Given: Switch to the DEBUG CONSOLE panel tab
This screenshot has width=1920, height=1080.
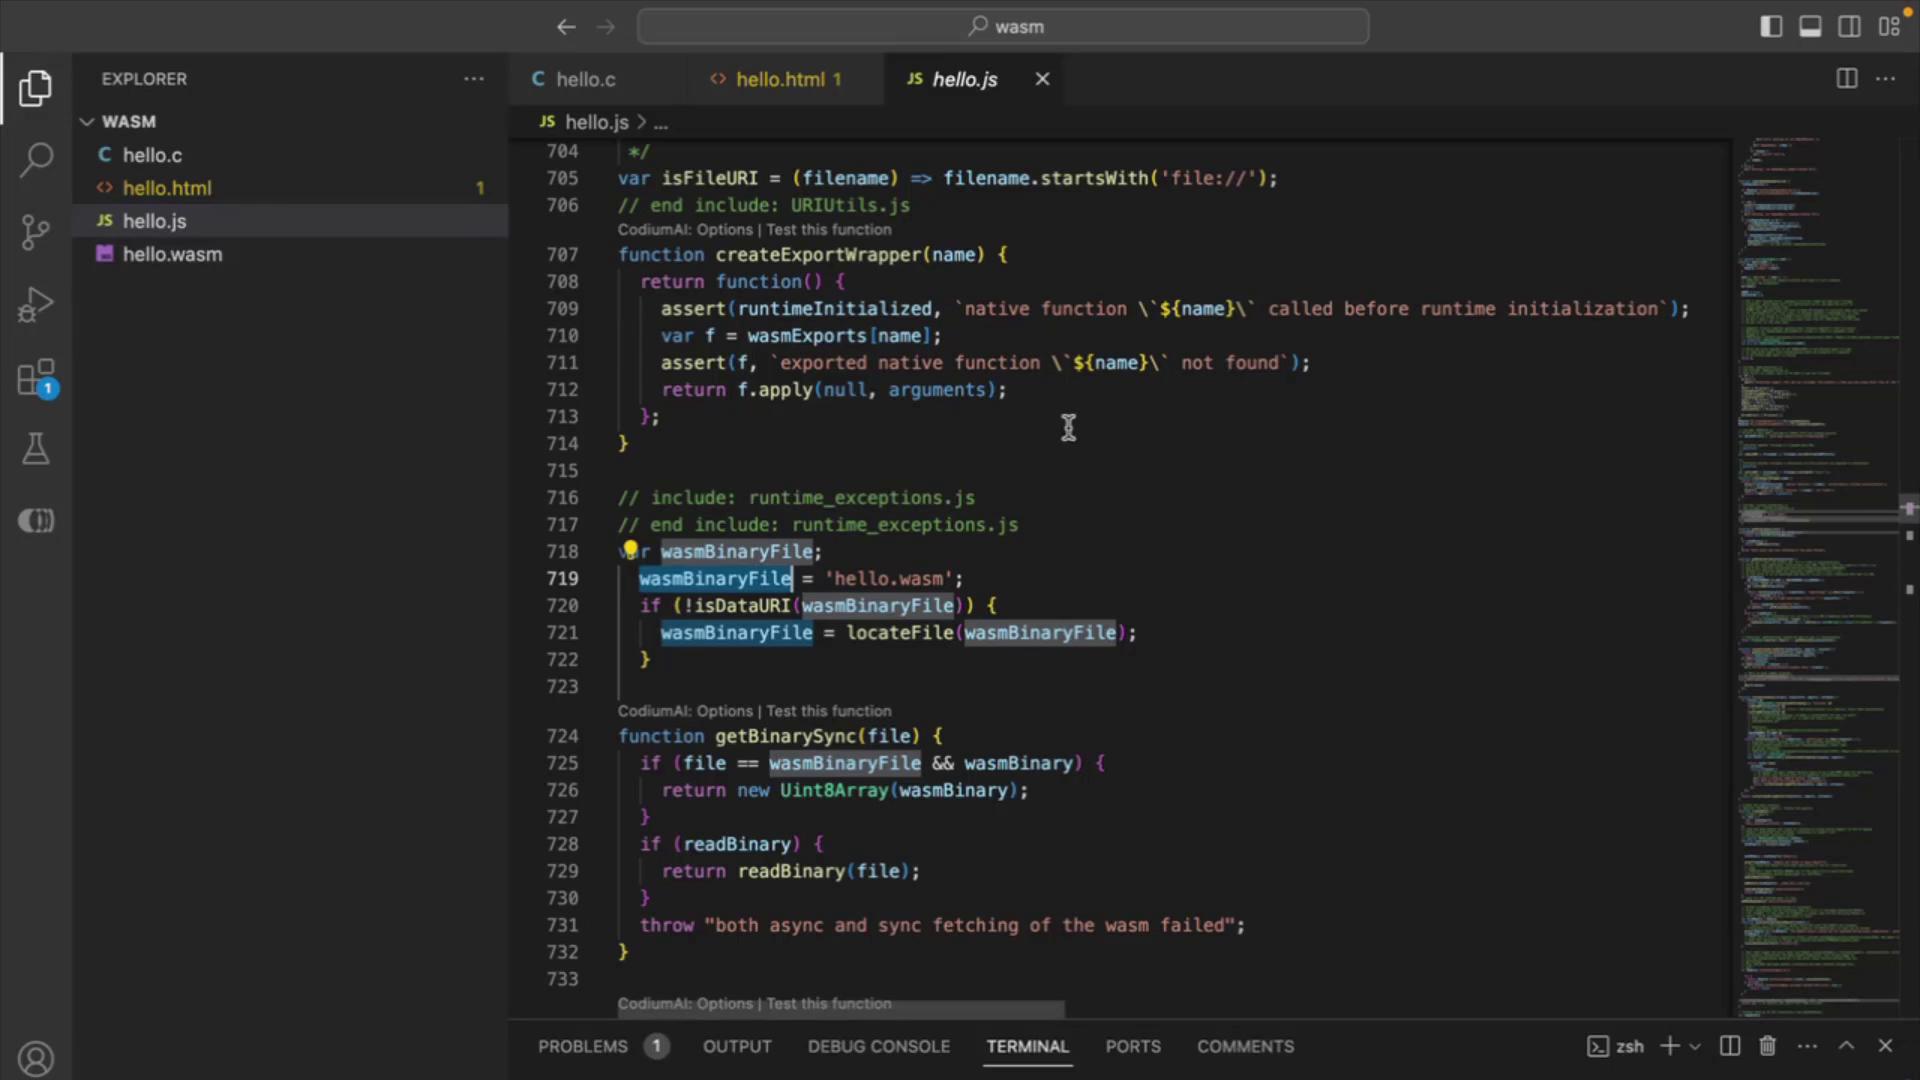Looking at the screenshot, I should (x=878, y=1046).
